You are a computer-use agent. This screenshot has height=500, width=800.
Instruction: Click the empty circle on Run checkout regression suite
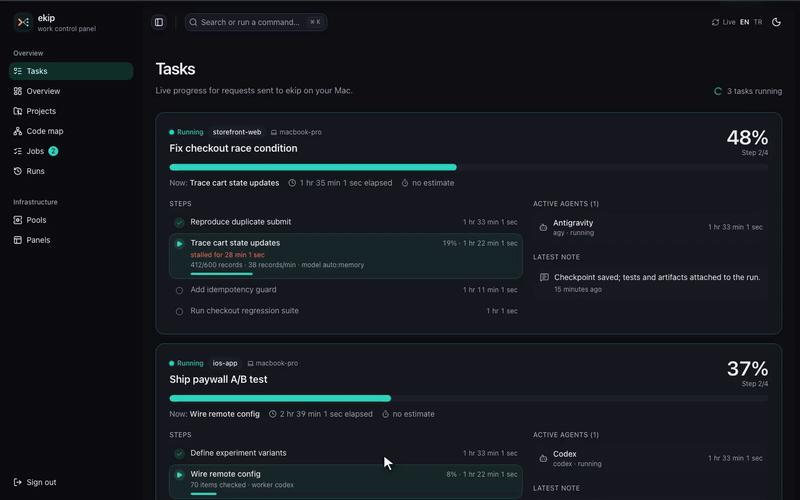pyautogui.click(x=179, y=311)
